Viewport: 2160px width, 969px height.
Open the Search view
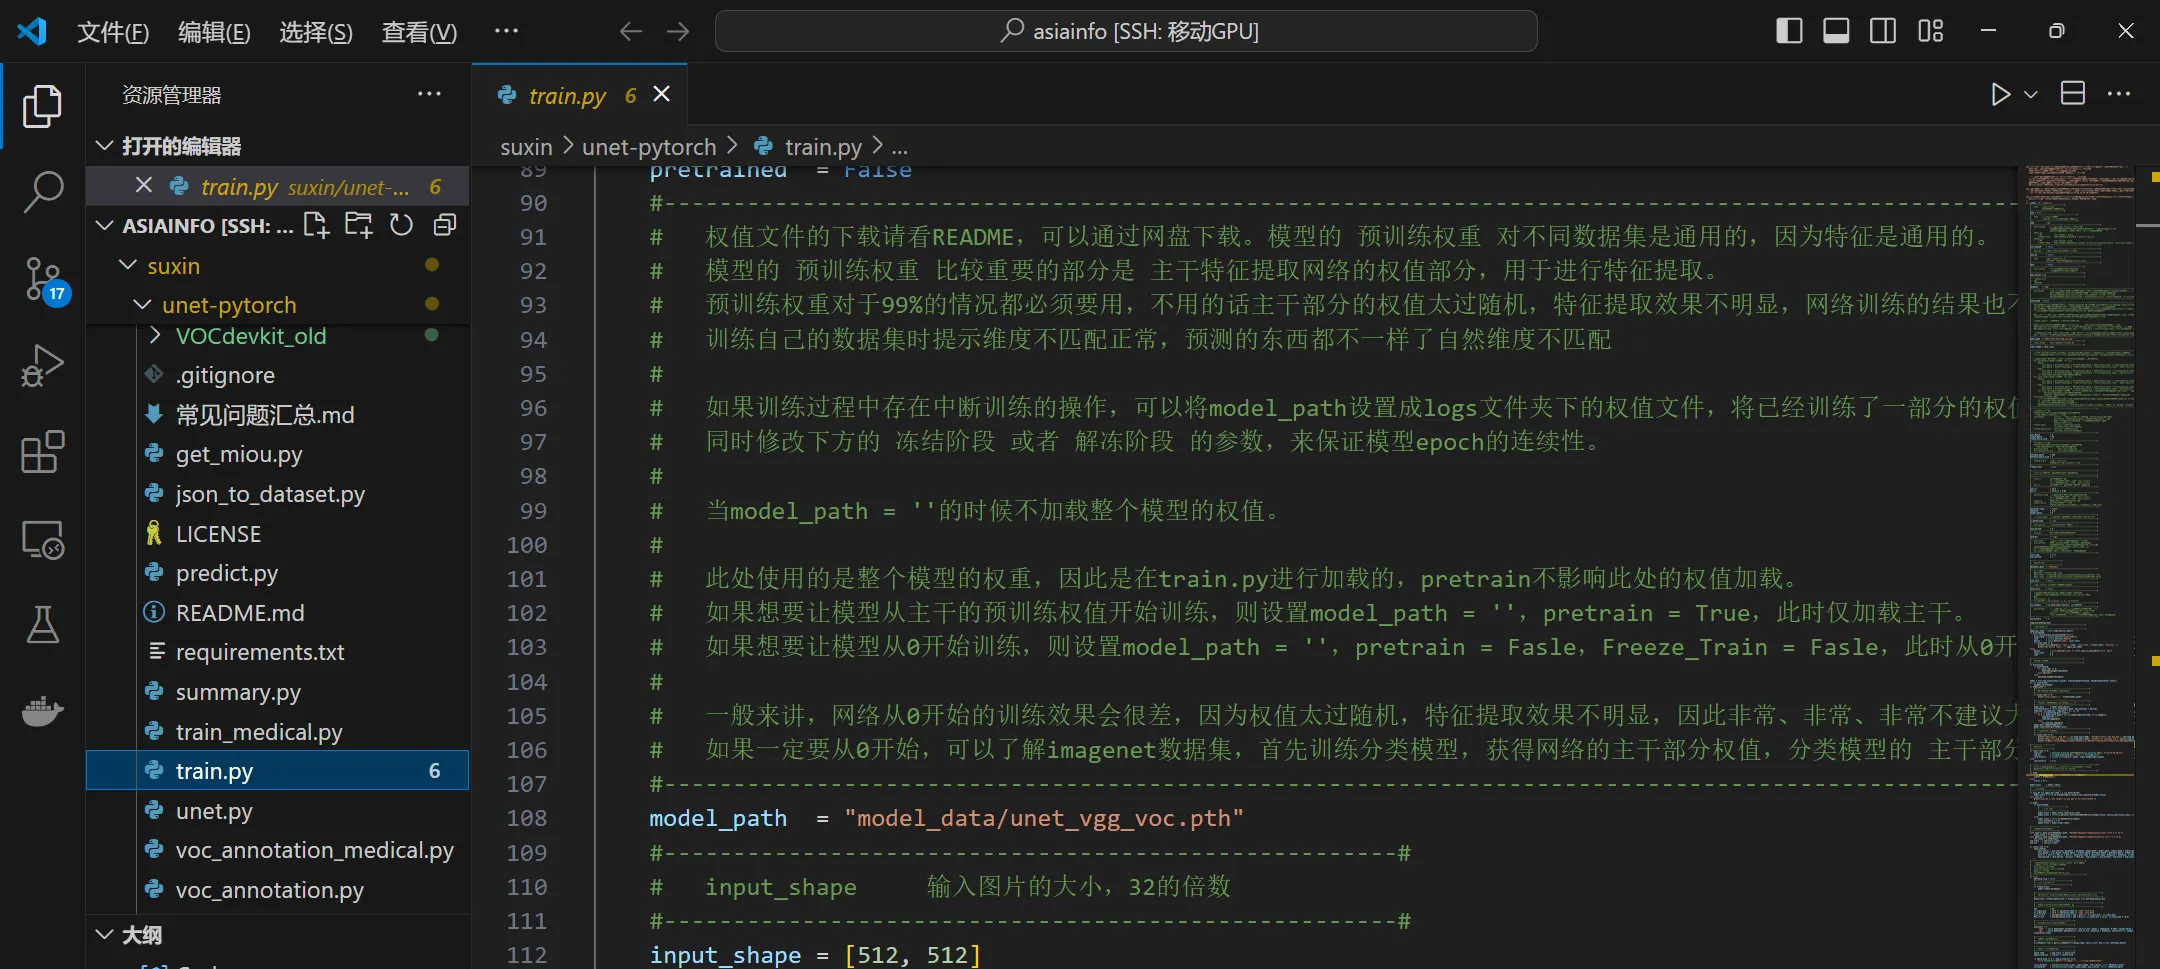[x=43, y=190]
